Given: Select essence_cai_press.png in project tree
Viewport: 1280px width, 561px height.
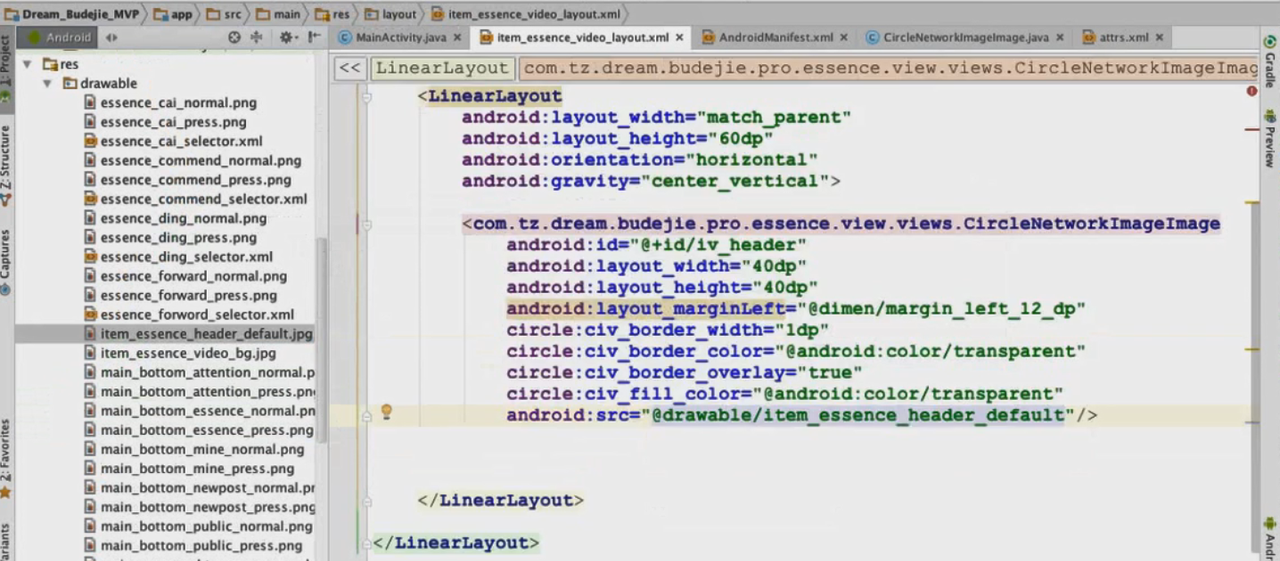Looking at the screenshot, I should (x=165, y=122).
